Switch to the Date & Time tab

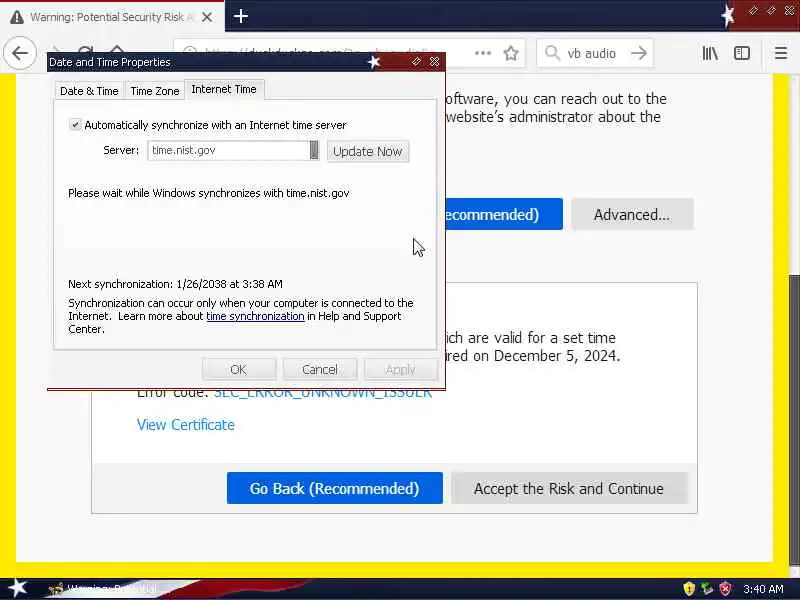89,91
